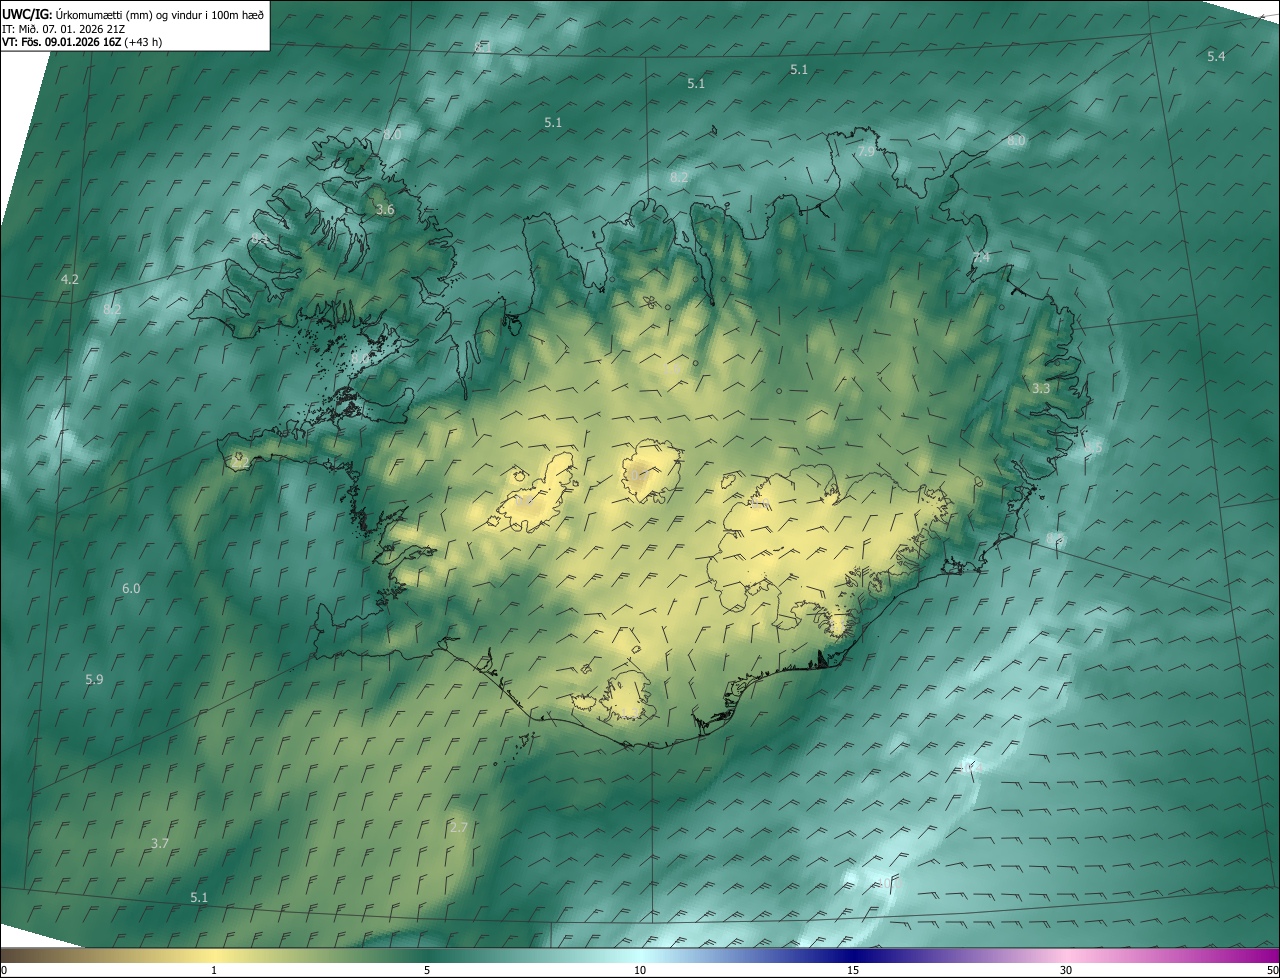Click the 3.7 value on the map
Image resolution: width=1280 pixels, height=978 pixels.
159,844
